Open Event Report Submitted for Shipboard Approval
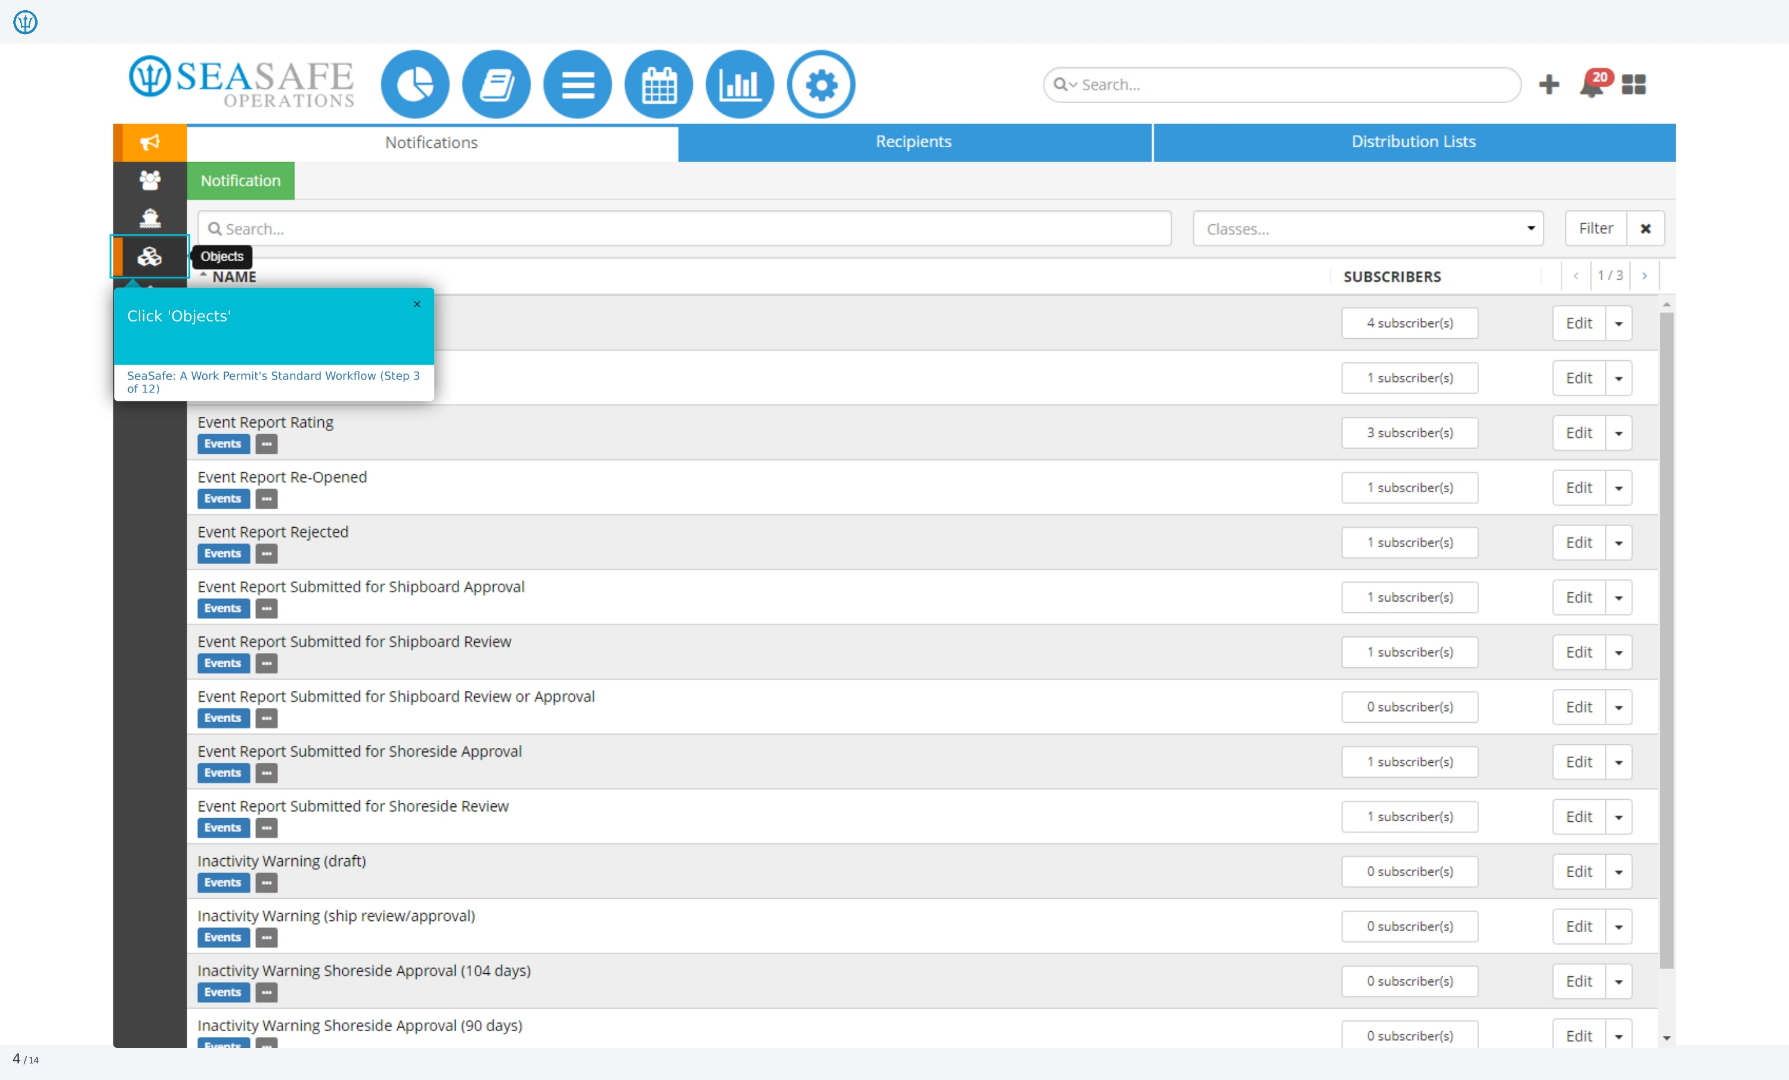The image size is (1789, 1080). coord(361,588)
